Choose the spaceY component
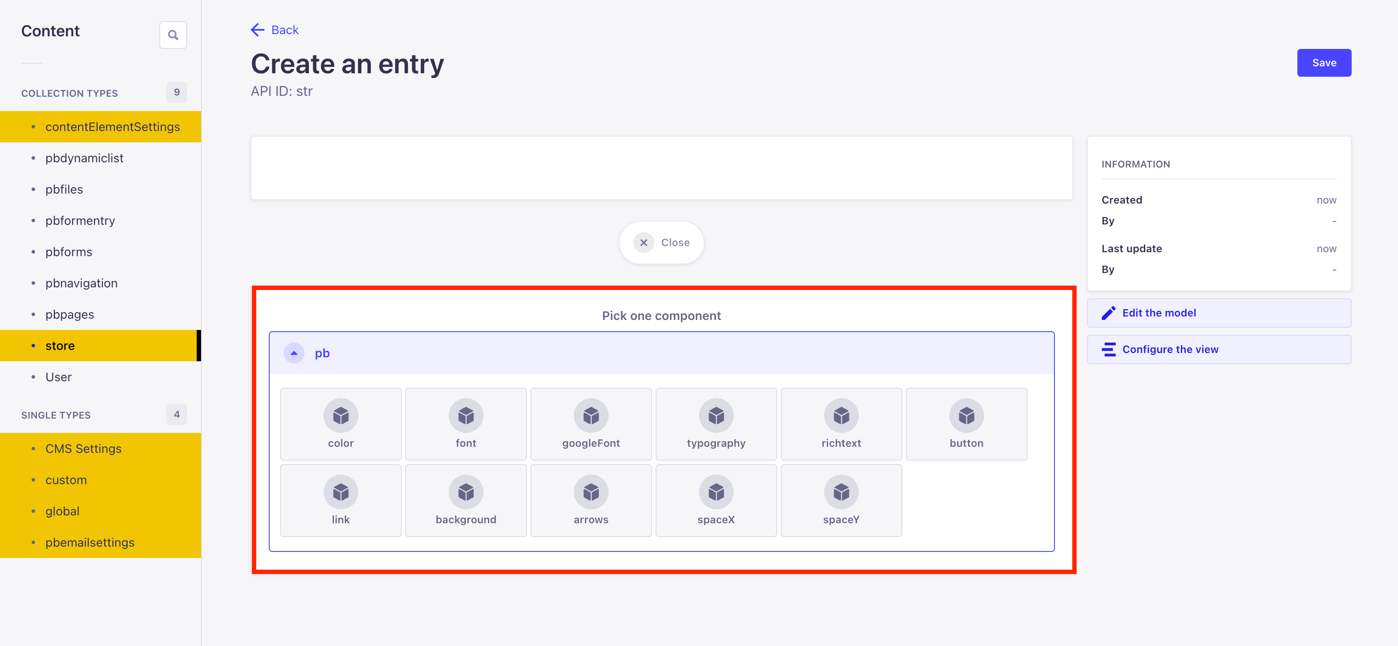 pos(841,500)
